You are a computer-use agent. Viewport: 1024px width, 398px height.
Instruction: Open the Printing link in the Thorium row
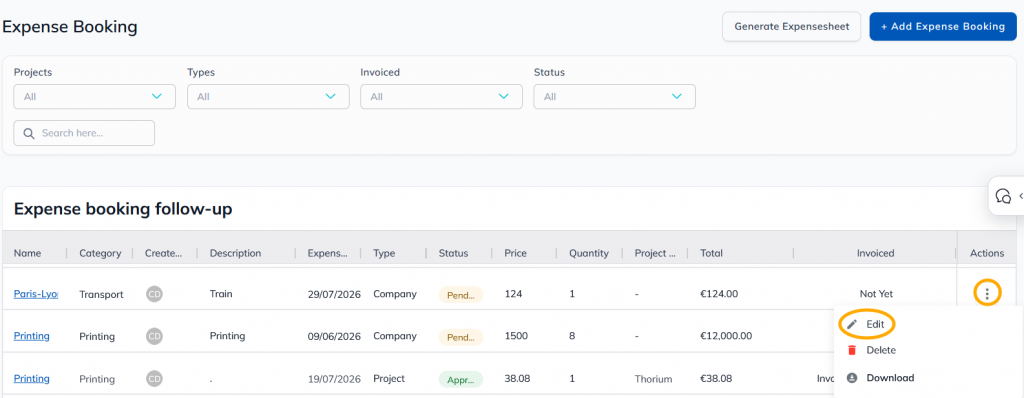tap(31, 378)
